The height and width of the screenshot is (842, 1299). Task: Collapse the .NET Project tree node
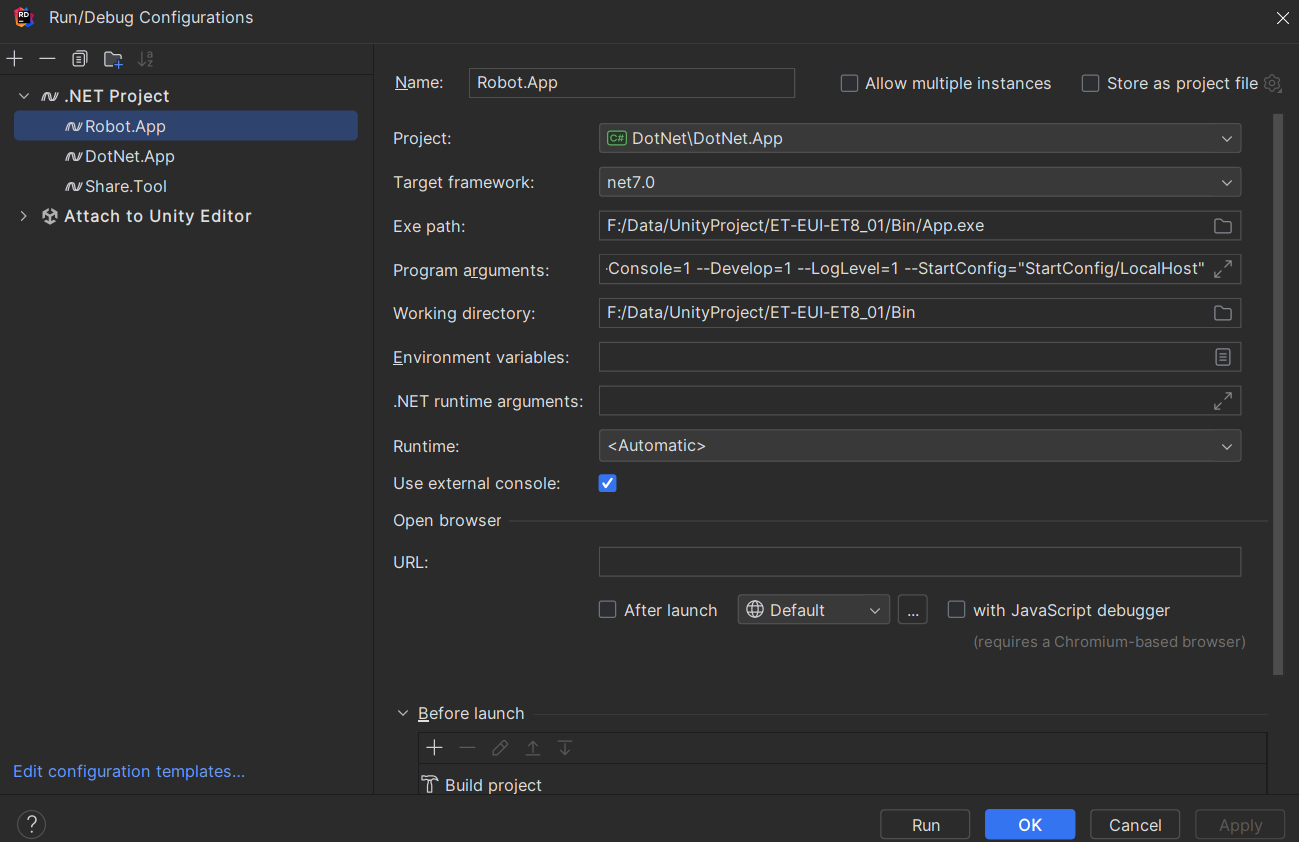pyautogui.click(x=24, y=96)
